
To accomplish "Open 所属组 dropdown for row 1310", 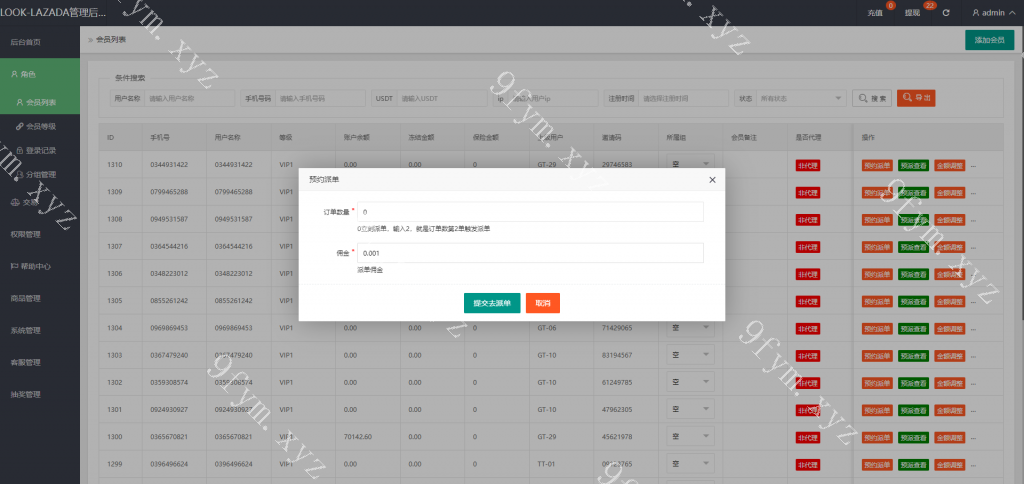I will (x=690, y=164).
